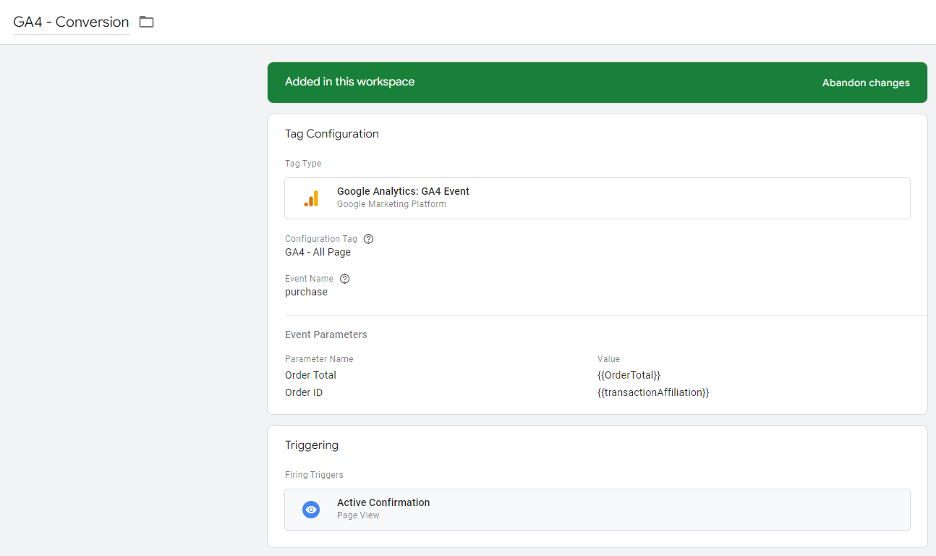The height and width of the screenshot is (556, 936).
Task: Open the Event Name help icon
Action: (x=345, y=279)
